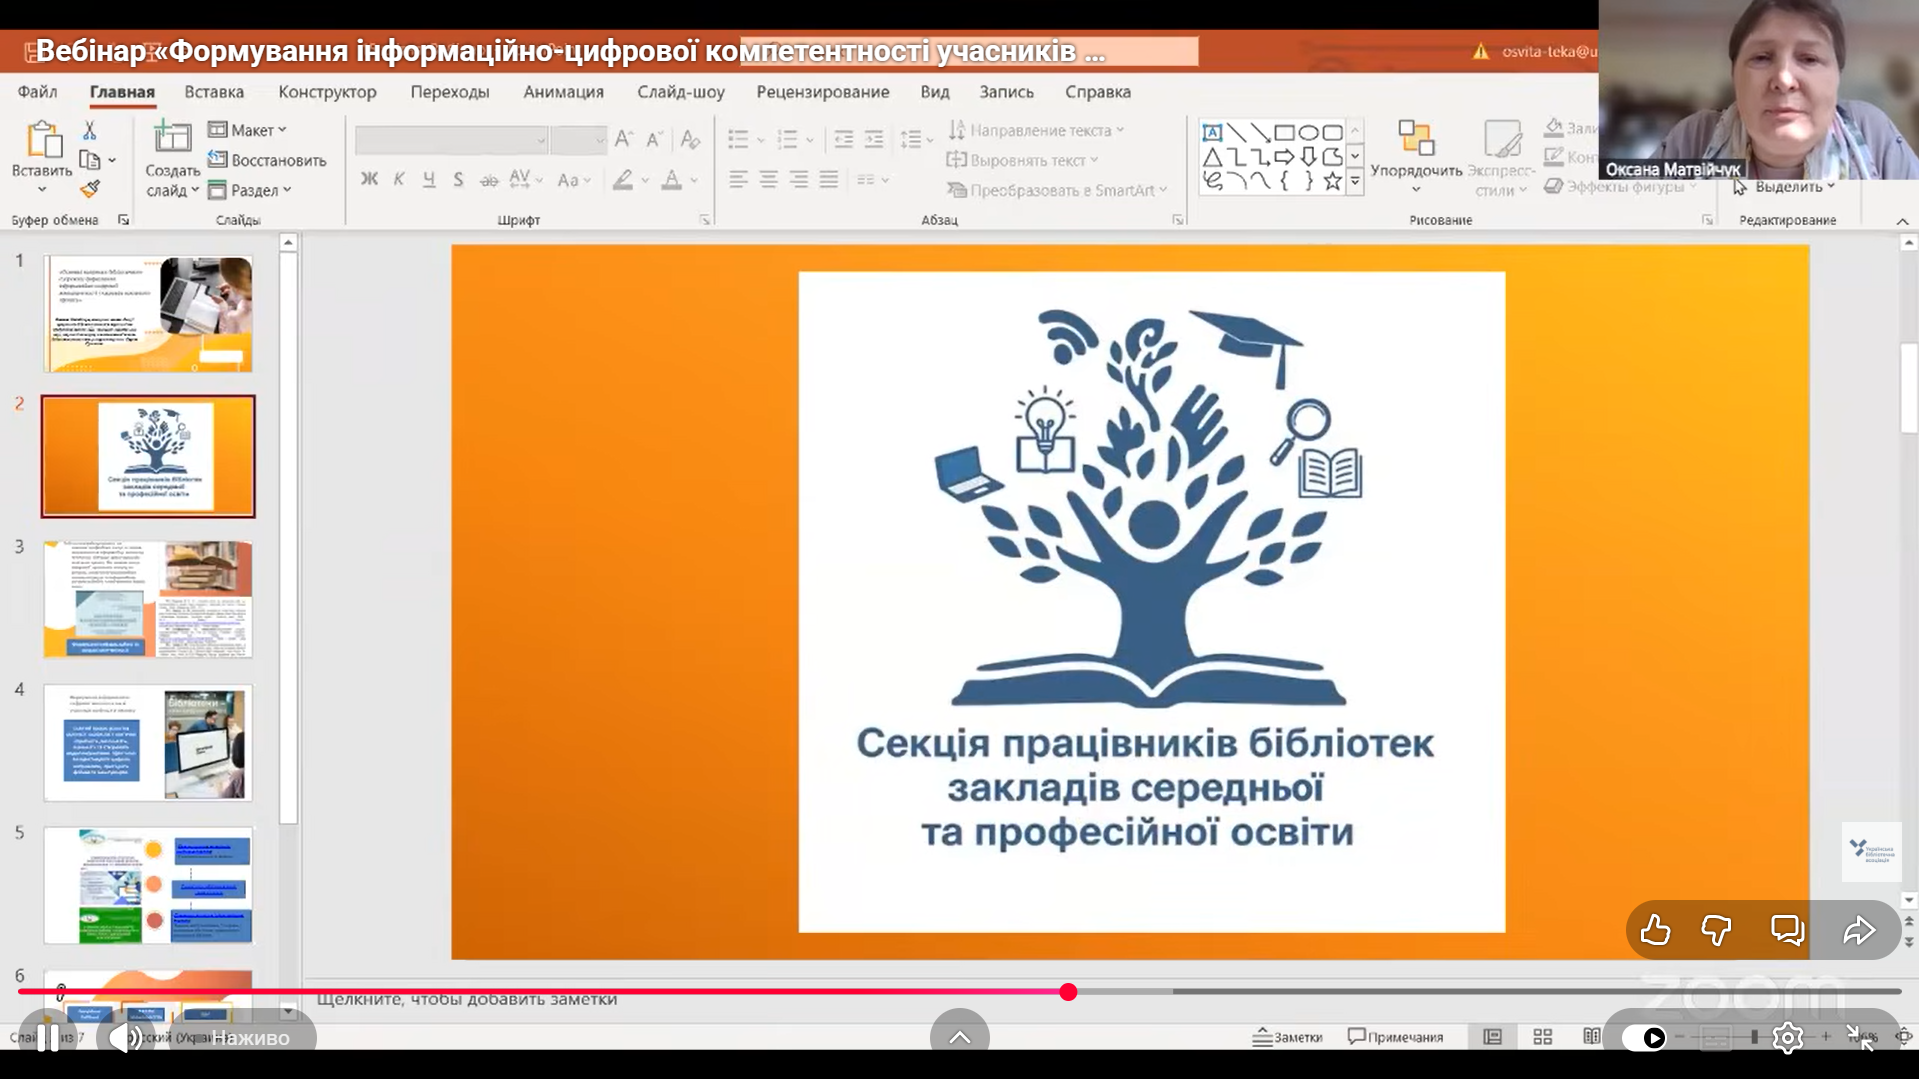The image size is (1919, 1079).
Task: Click the Упорядочить arrange button
Action: point(1415,153)
